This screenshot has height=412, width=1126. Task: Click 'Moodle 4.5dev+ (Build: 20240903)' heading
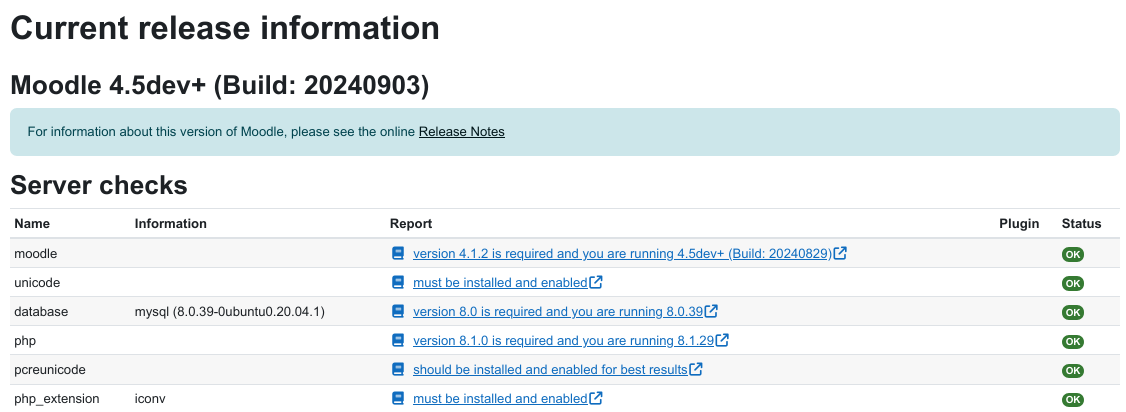point(220,85)
